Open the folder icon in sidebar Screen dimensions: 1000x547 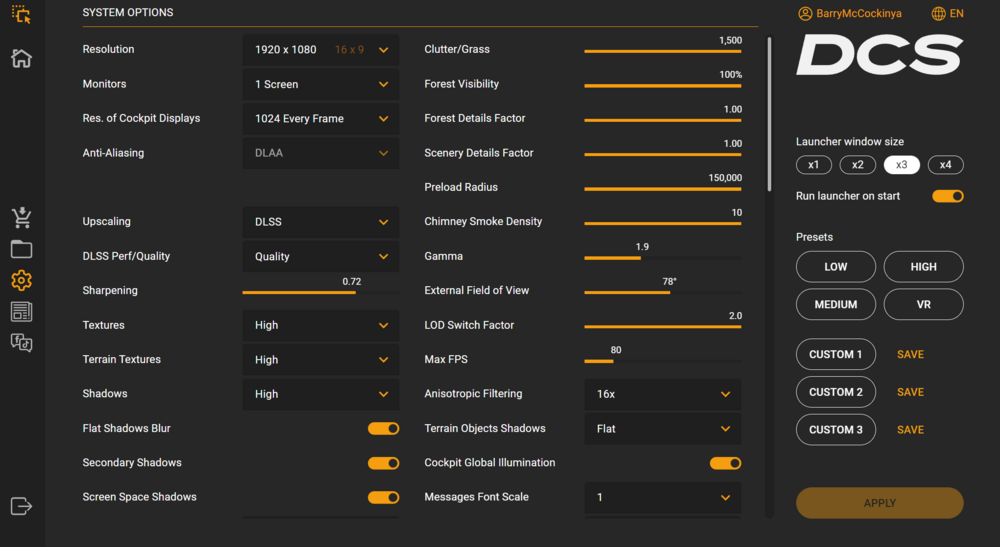click(21, 249)
